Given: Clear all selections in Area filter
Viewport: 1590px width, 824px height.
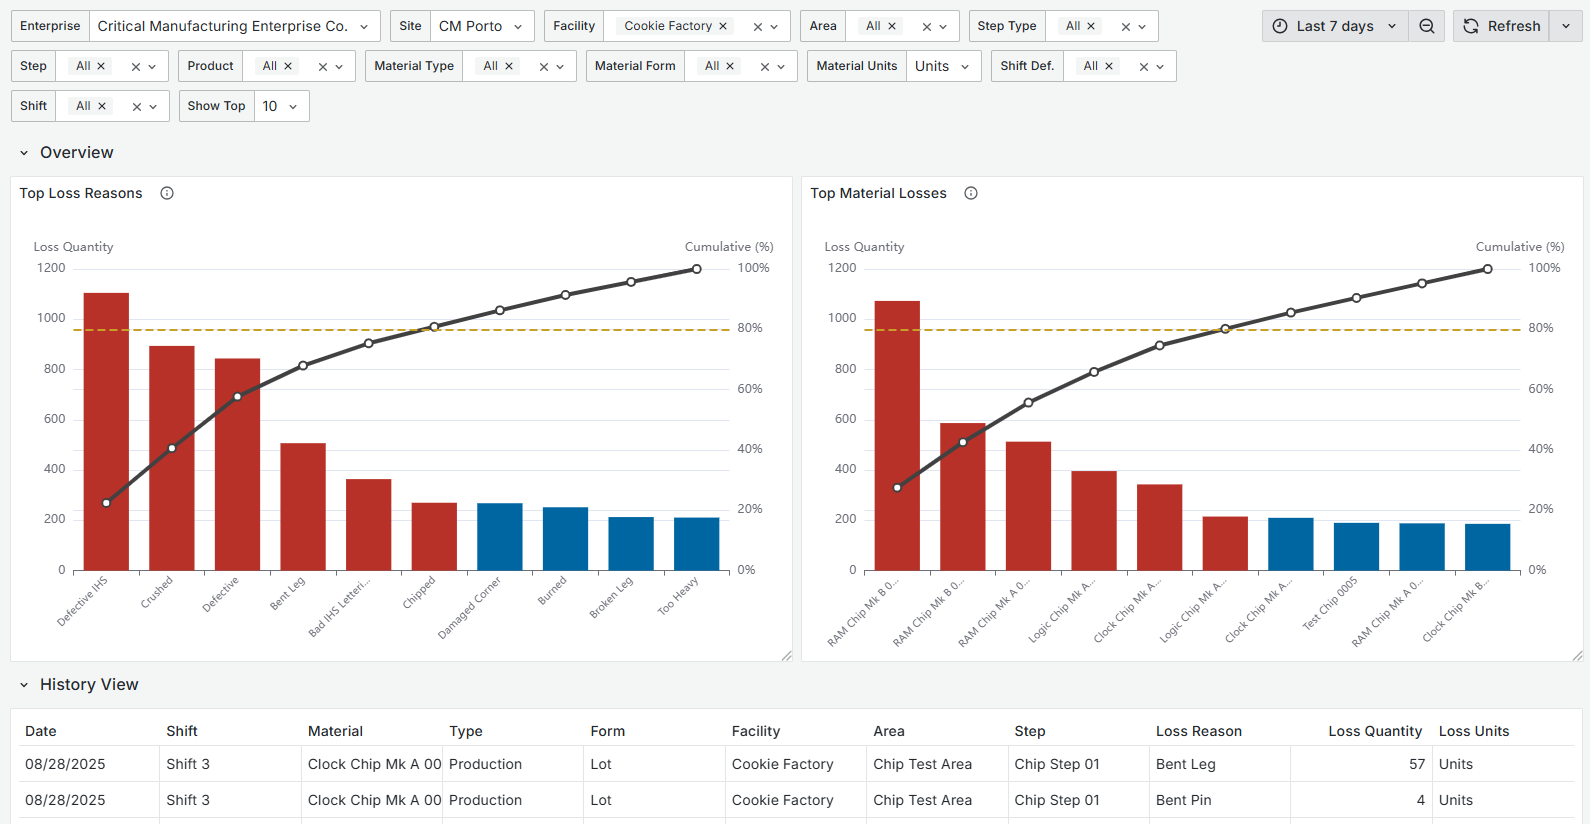Looking at the screenshot, I should tap(926, 27).
